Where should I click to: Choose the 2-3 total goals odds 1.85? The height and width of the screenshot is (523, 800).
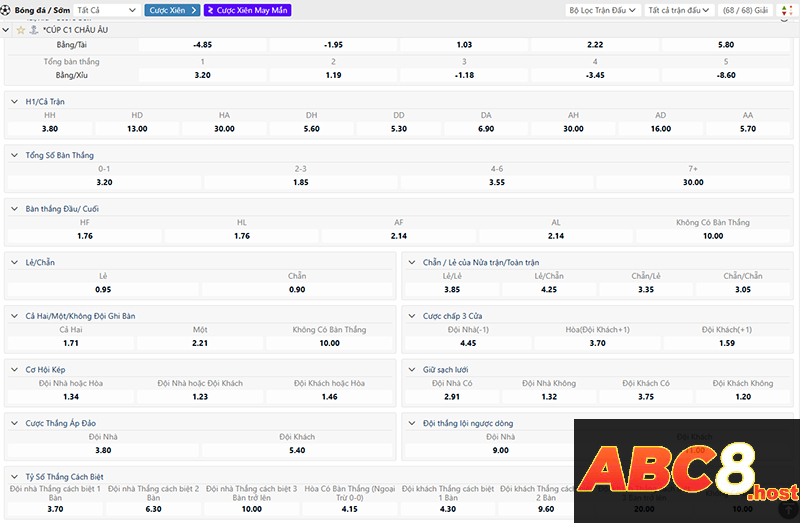(x=300, y=182)
